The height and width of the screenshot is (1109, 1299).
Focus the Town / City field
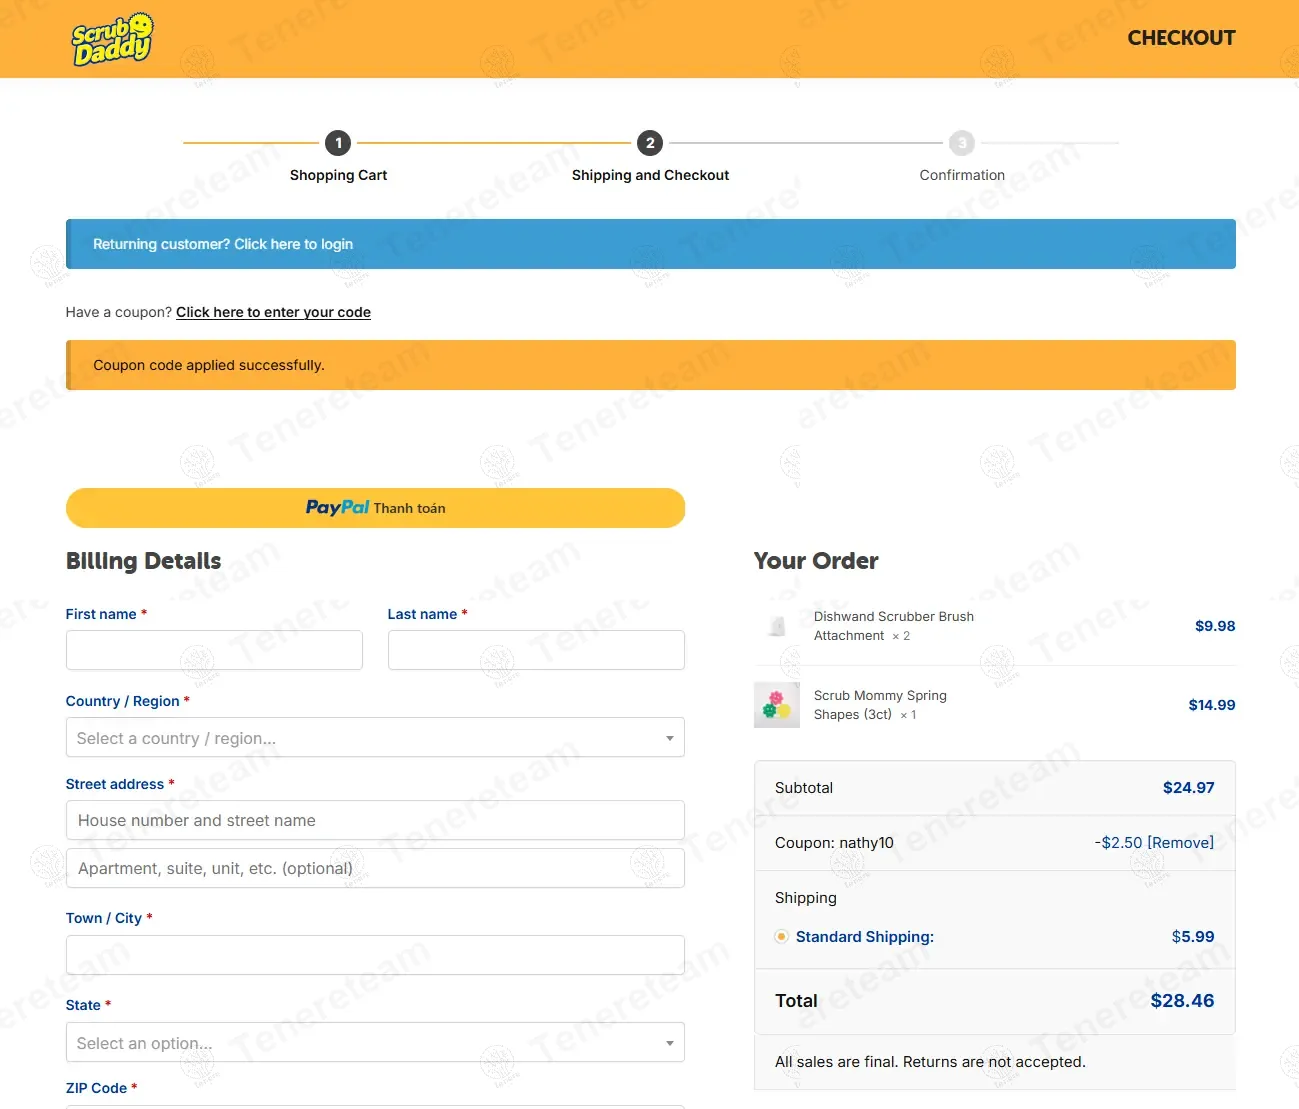pos(375,955)
